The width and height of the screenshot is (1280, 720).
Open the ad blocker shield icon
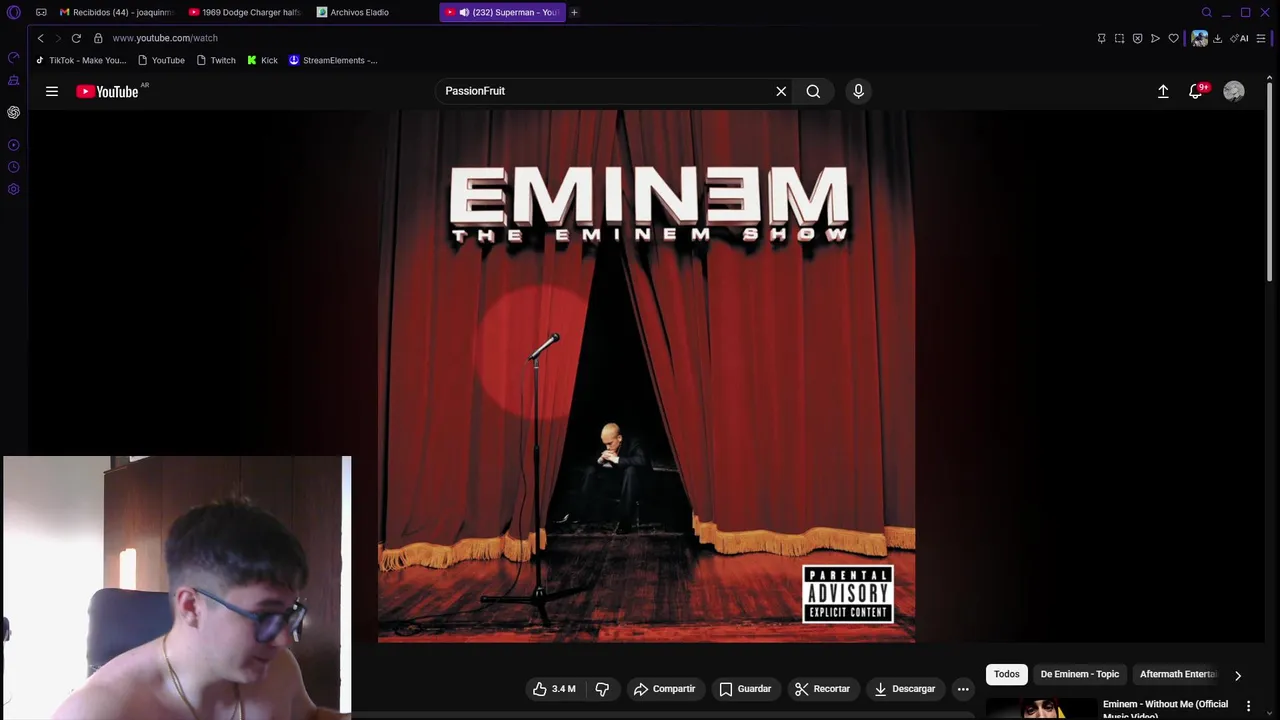tap(1137, 38)
